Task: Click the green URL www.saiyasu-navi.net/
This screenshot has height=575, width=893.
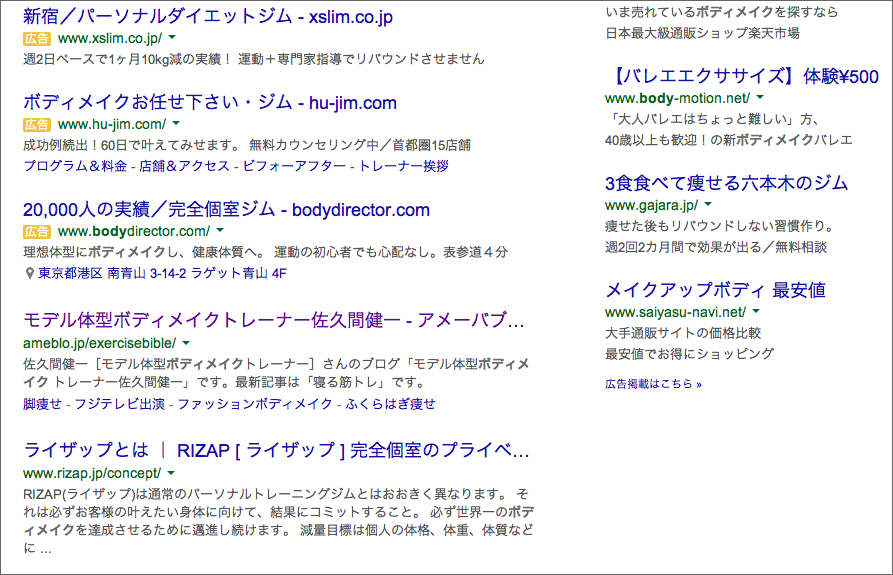Action: (x=675, y=312)
